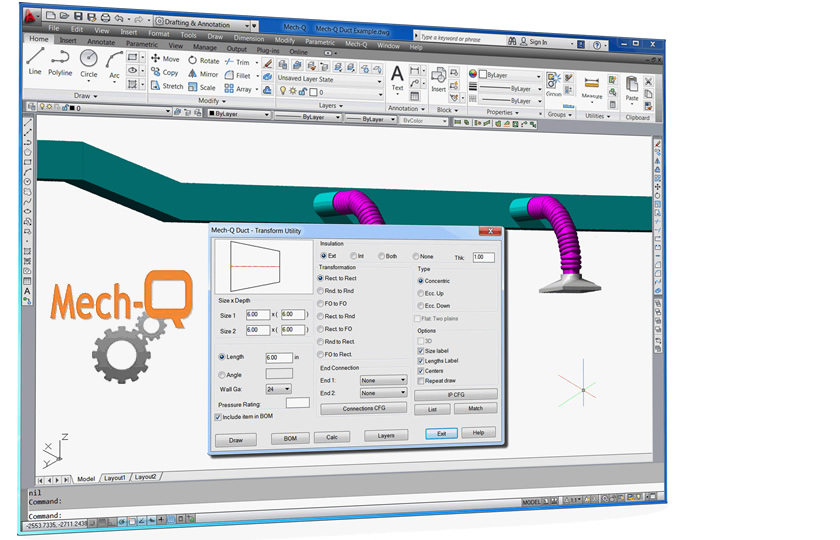This screenshot has height=540, width=840.
Task: Toggle Include item in BOM checkbox
Action: [x=218, y=416]
